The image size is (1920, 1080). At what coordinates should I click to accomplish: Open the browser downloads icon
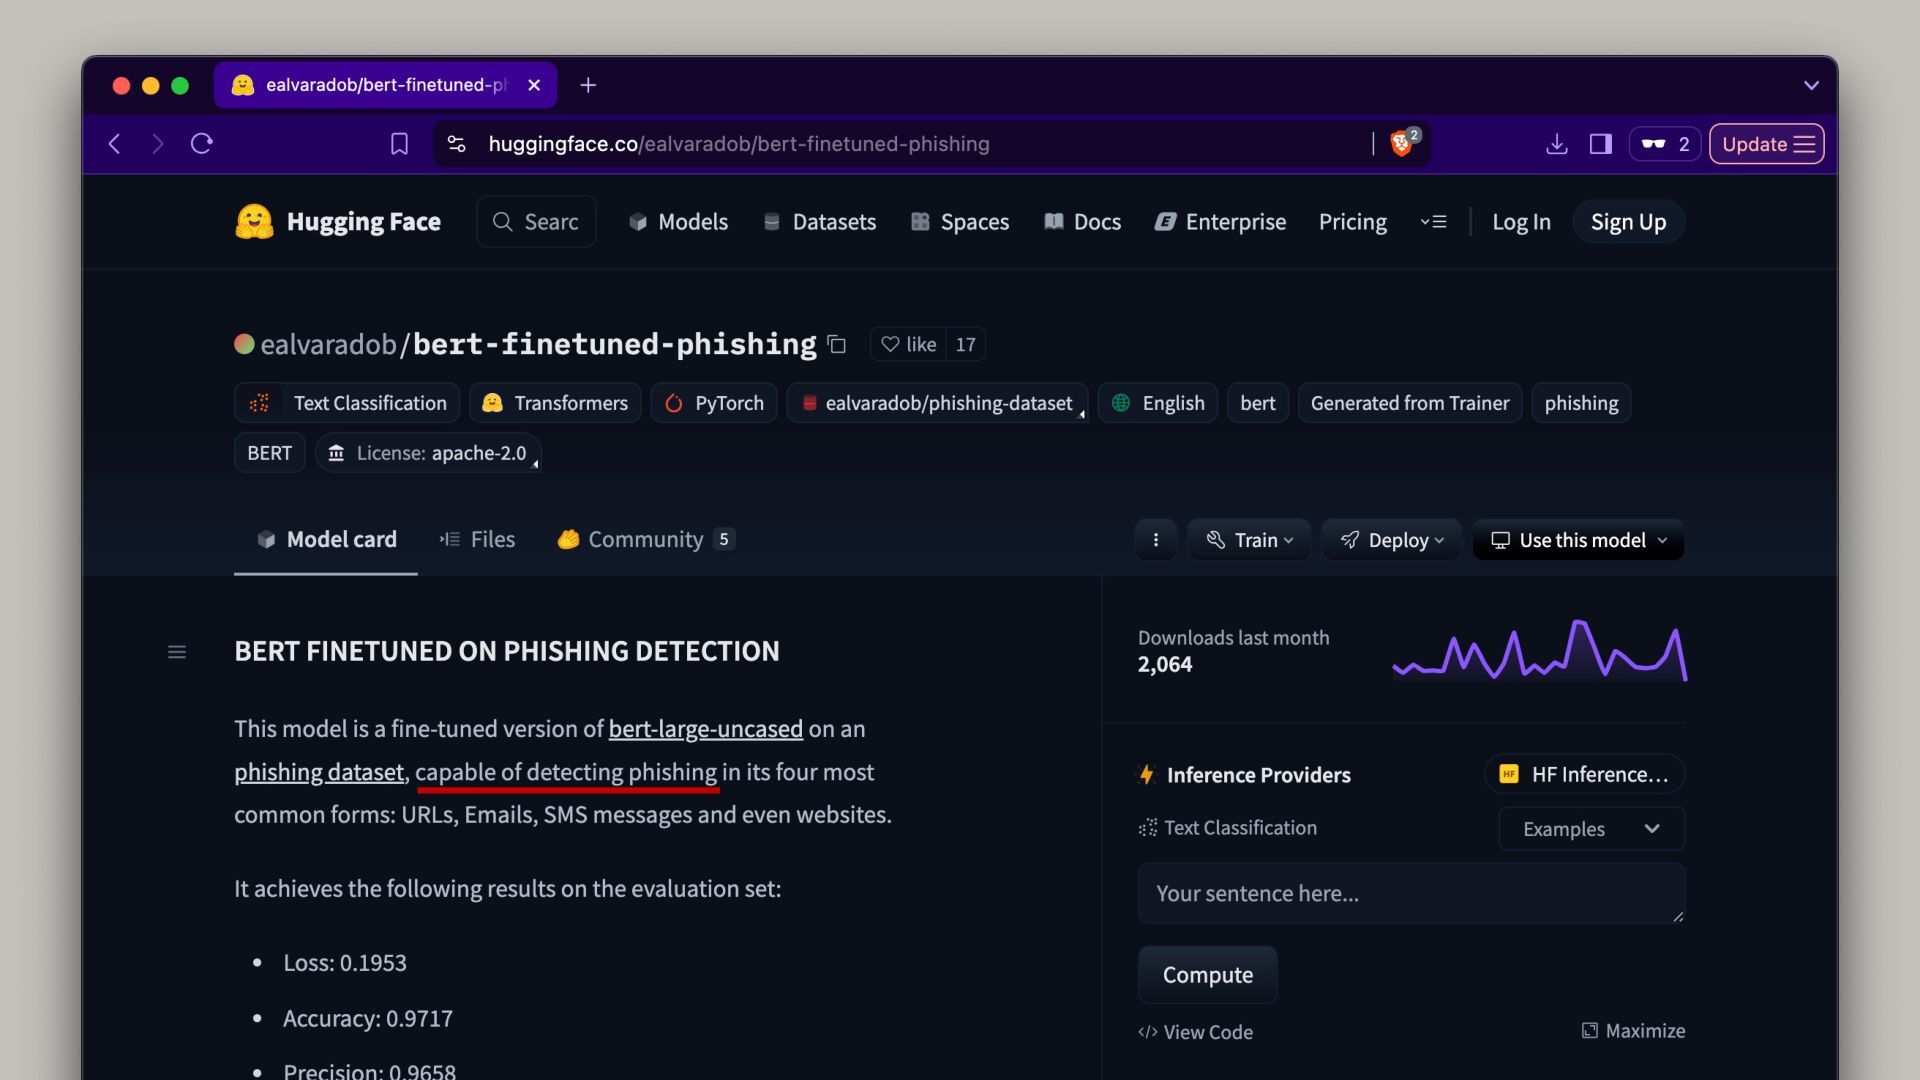tap(1556, 144)
